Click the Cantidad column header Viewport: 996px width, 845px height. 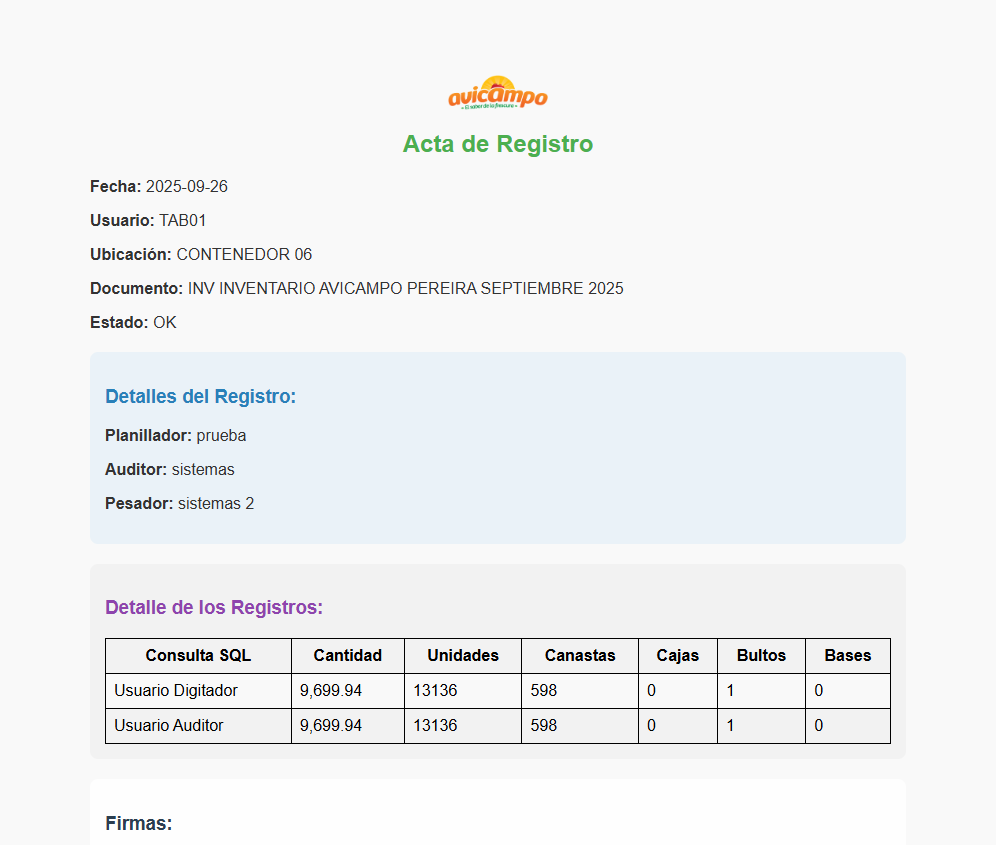click(x=348, y=656)
